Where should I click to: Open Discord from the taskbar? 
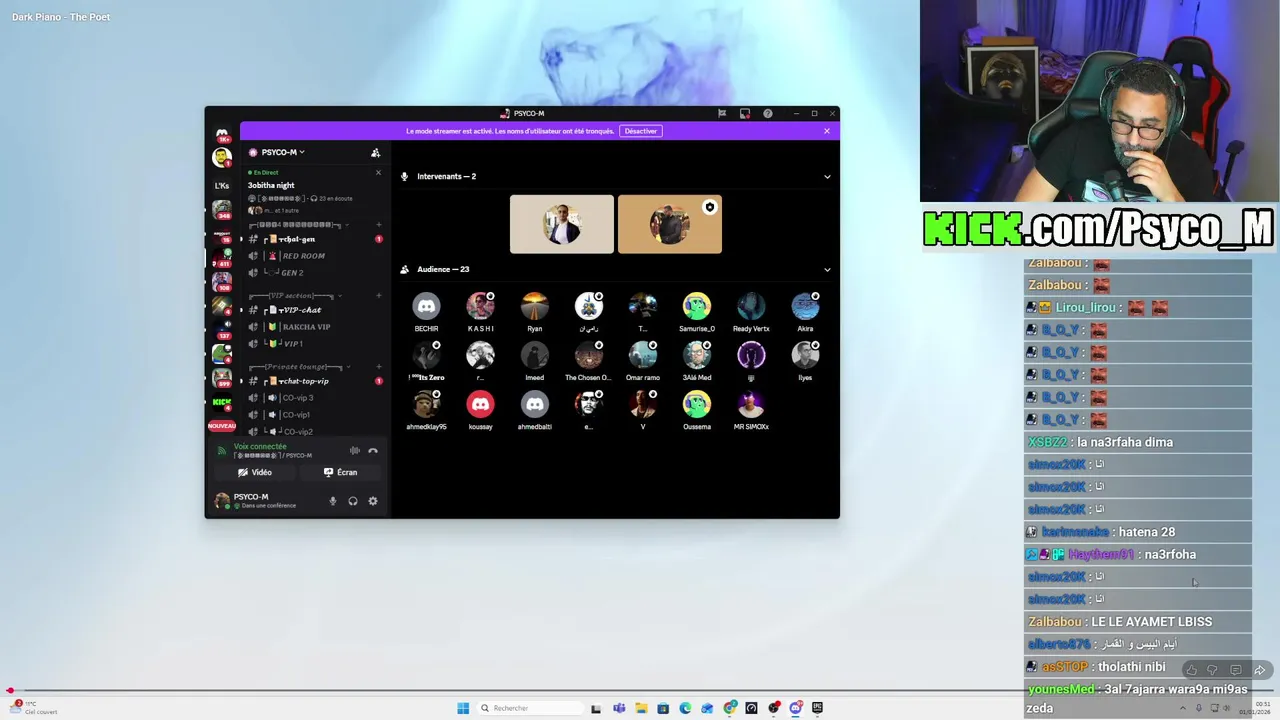coord(796,708)
